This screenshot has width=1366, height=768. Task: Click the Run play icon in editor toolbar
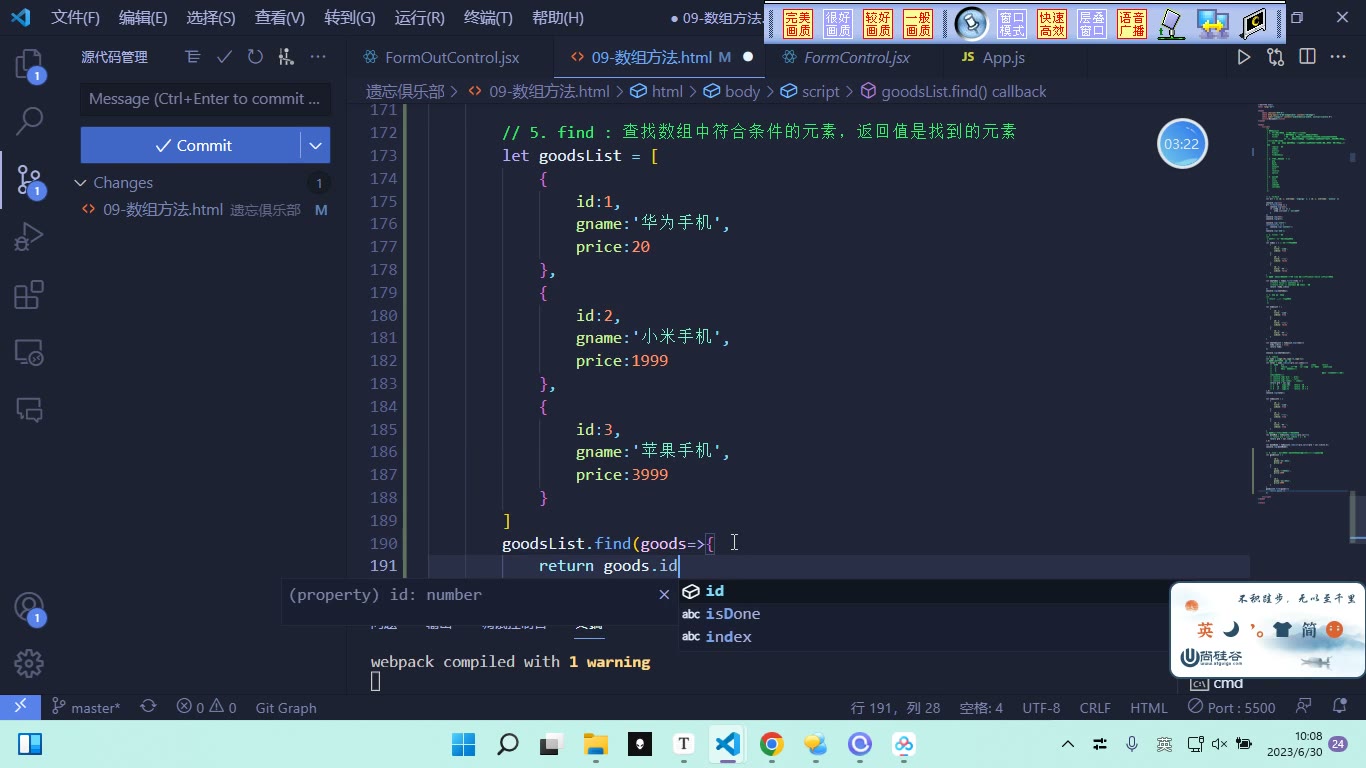point(1244,57)
